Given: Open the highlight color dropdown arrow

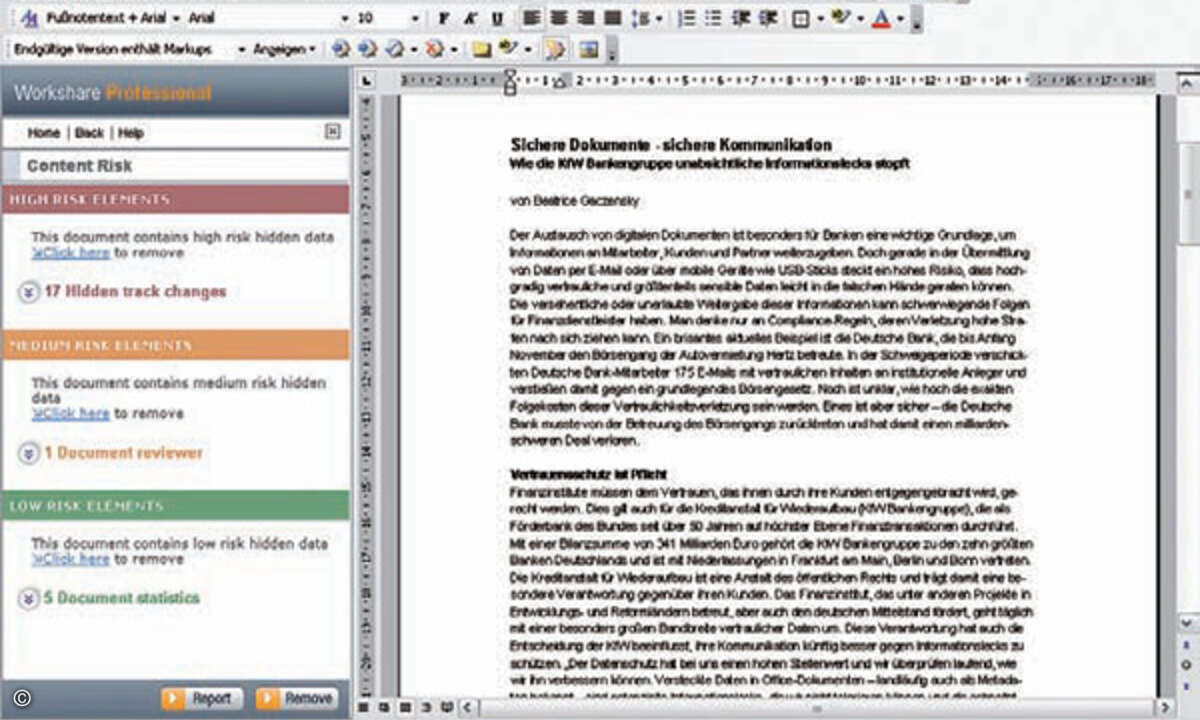Looking at the screenshot, I should tap(861, 18).
